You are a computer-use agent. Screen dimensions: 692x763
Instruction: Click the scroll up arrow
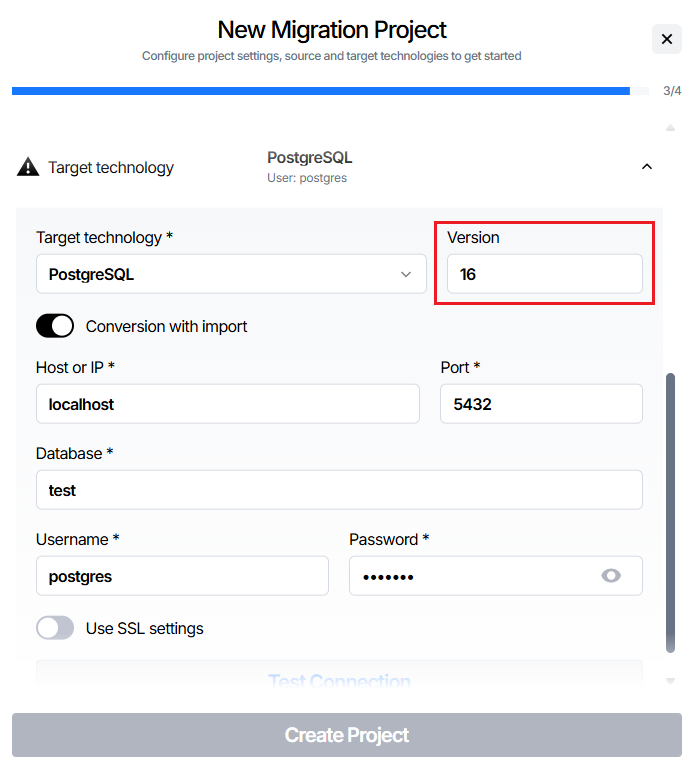[670, 128]
